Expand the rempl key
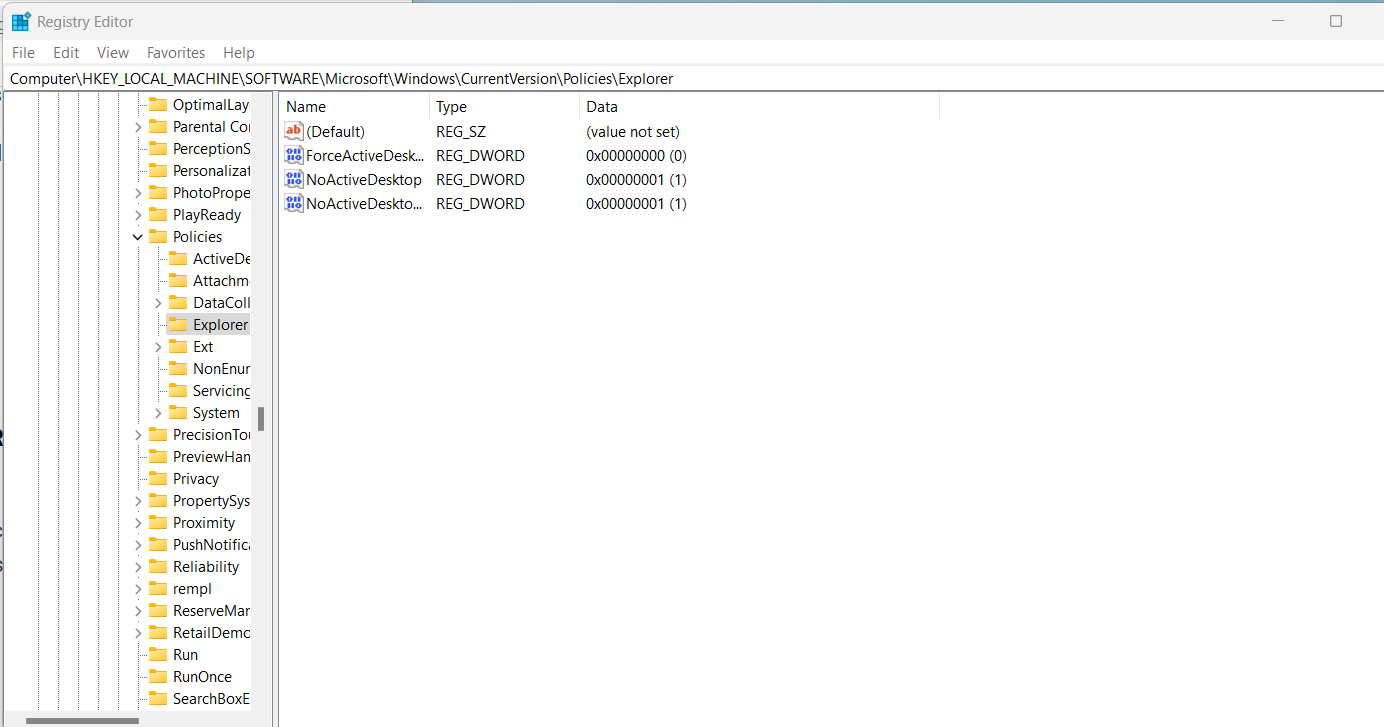 tap(138, 589)
